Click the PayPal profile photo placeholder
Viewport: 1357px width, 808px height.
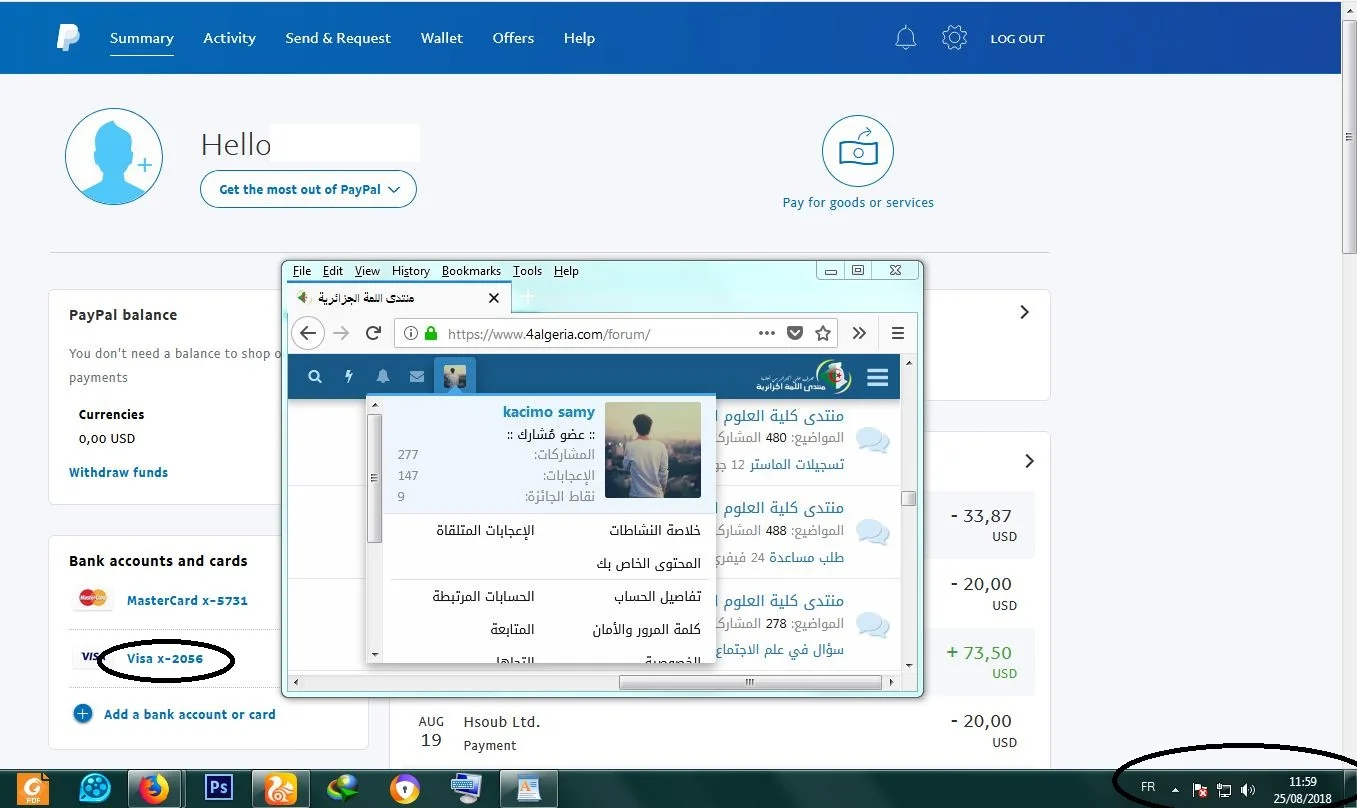click(x=114, y=157)
